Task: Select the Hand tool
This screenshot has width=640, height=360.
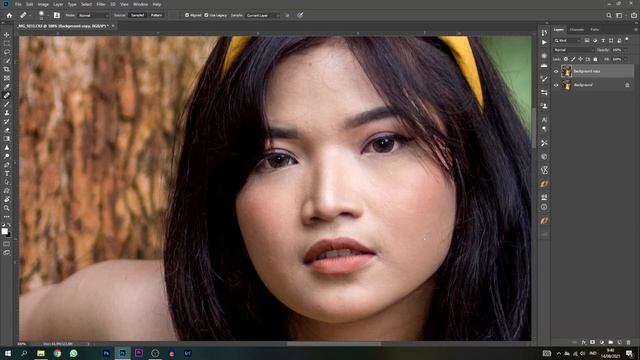Action: point(7,200)
